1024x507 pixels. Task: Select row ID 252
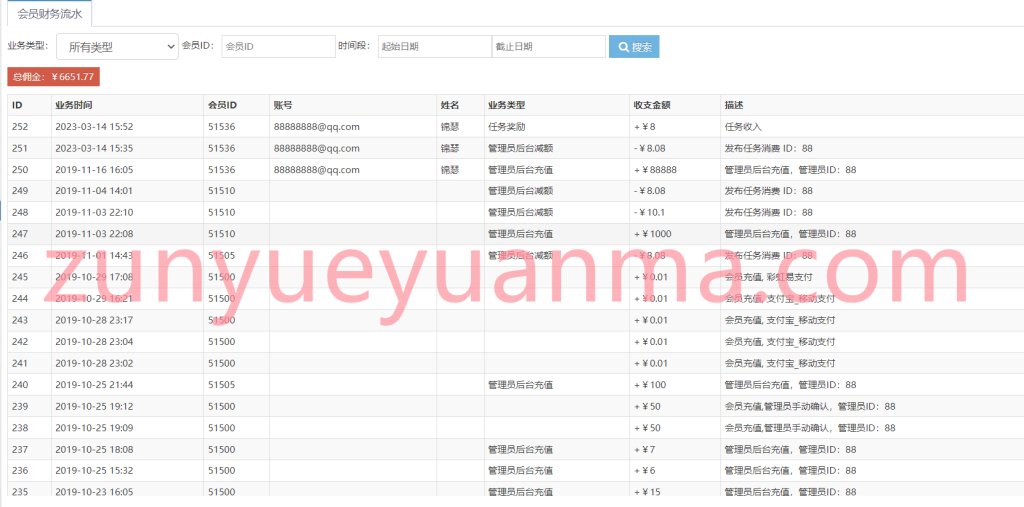[x=20, y=127]
